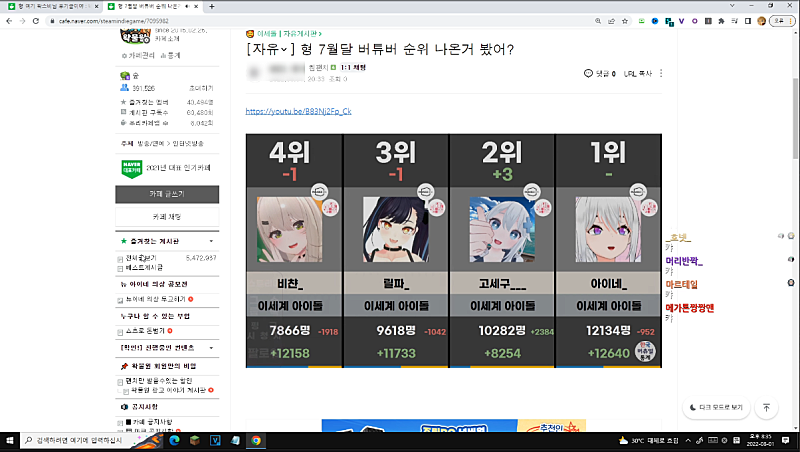Click the 카페 글쓰기 write button
The height and width of the screenshot is (452, 800).
click(167, 194)
